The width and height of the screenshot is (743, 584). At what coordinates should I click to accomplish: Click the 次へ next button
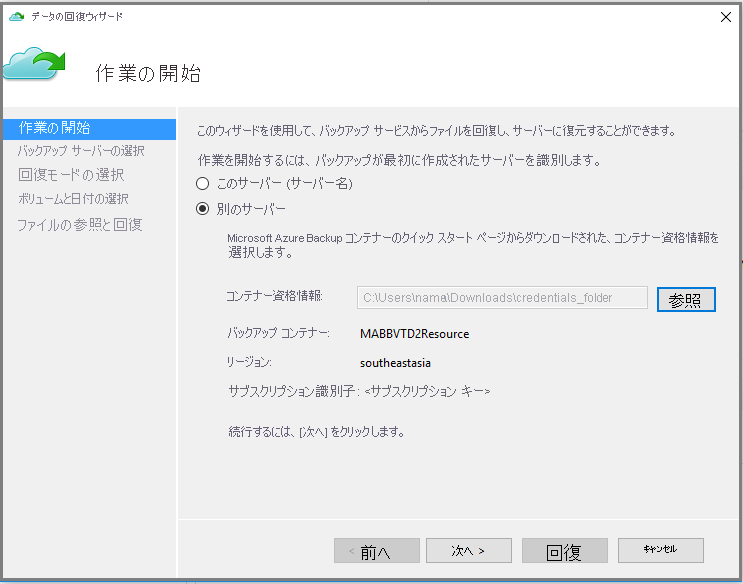tap(469, 550)
